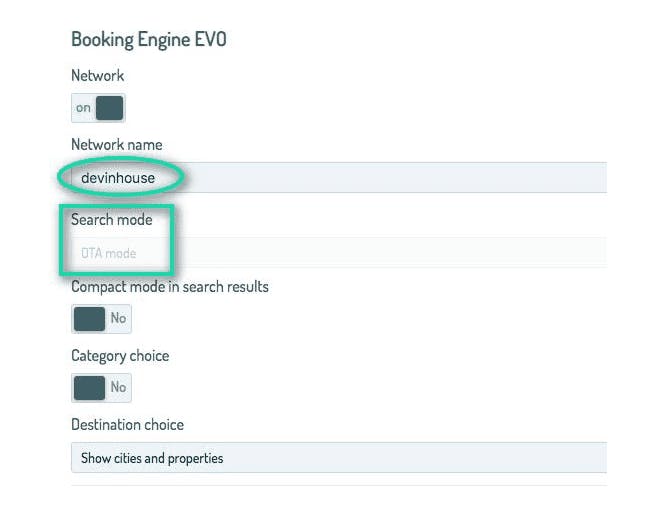Click the Network label

[98, 76]
